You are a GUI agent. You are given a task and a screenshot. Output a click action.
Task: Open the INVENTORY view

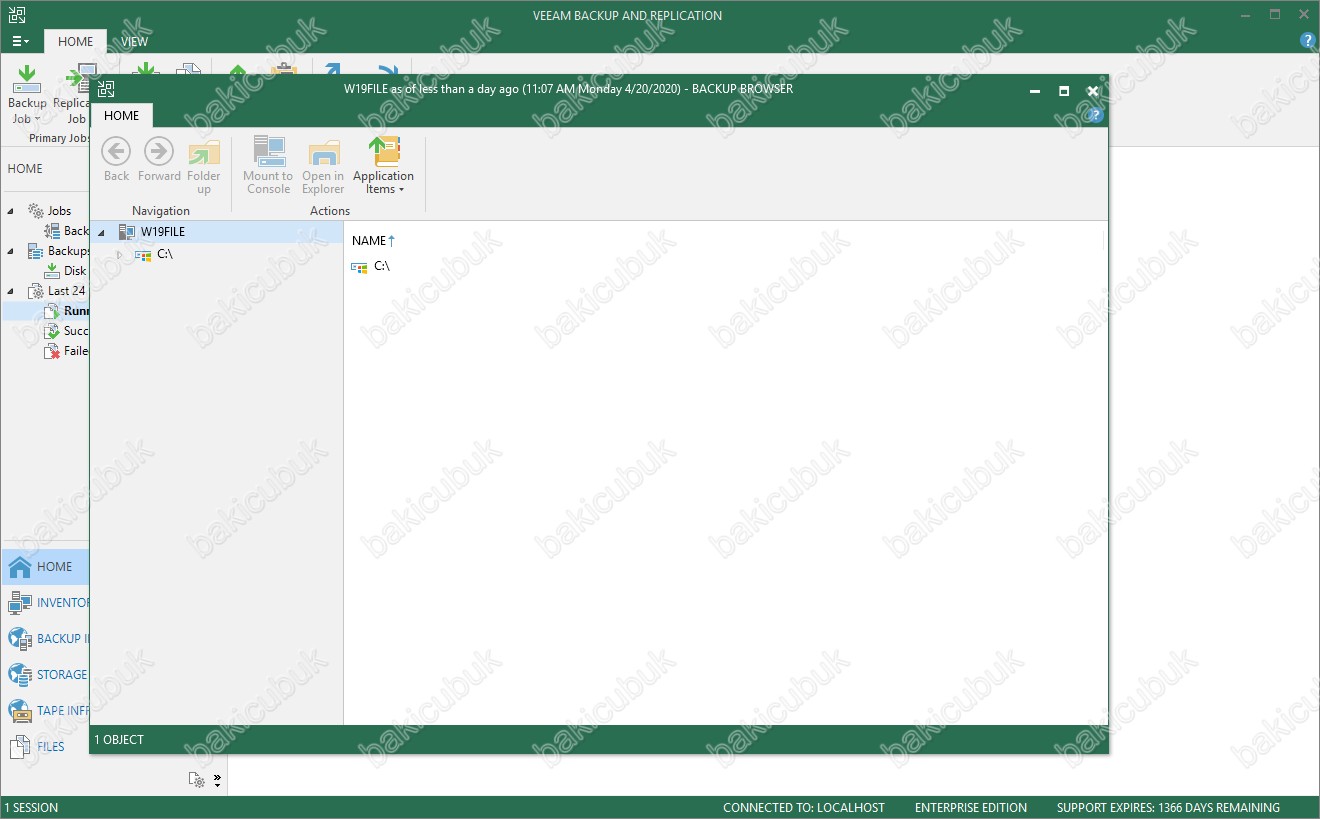[x=45, y=603]
